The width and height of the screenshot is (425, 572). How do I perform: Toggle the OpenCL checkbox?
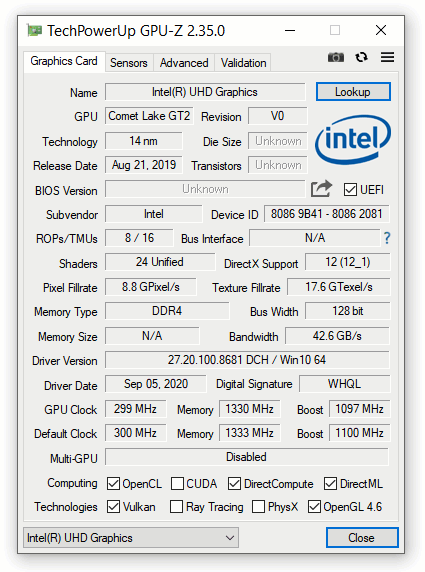[113, 484]
